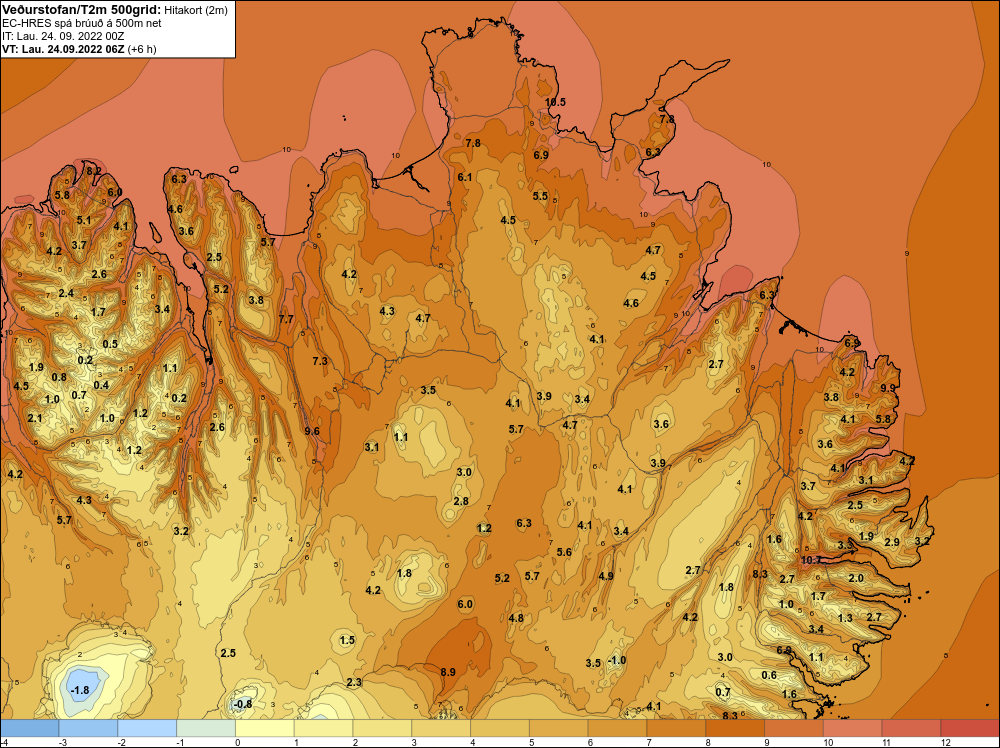Viewport: 1000px width, 748px height.
Task: Click the '2.8' temperature value
Action: tap(461, 501)
